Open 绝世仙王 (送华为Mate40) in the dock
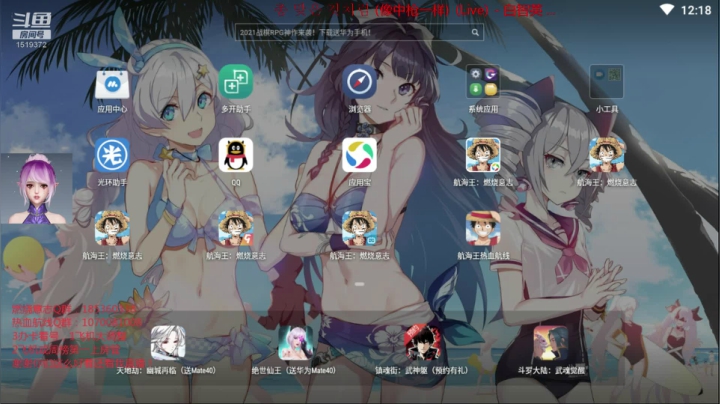 pos(296,343)
